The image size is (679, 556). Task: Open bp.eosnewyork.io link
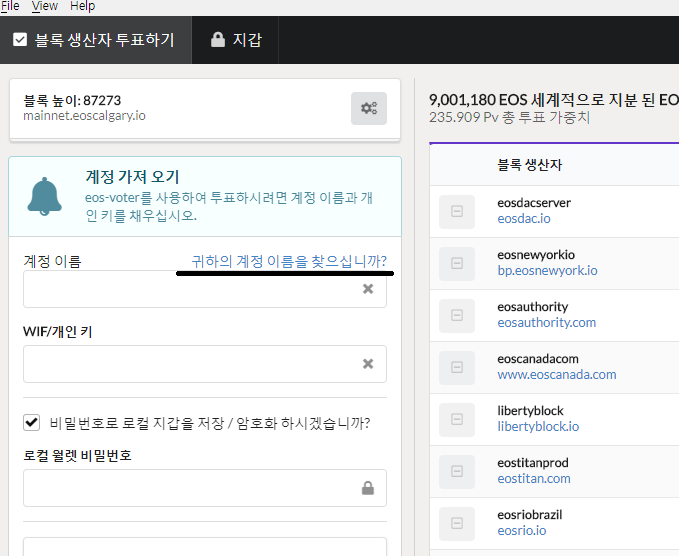click(x=547, y=271)
